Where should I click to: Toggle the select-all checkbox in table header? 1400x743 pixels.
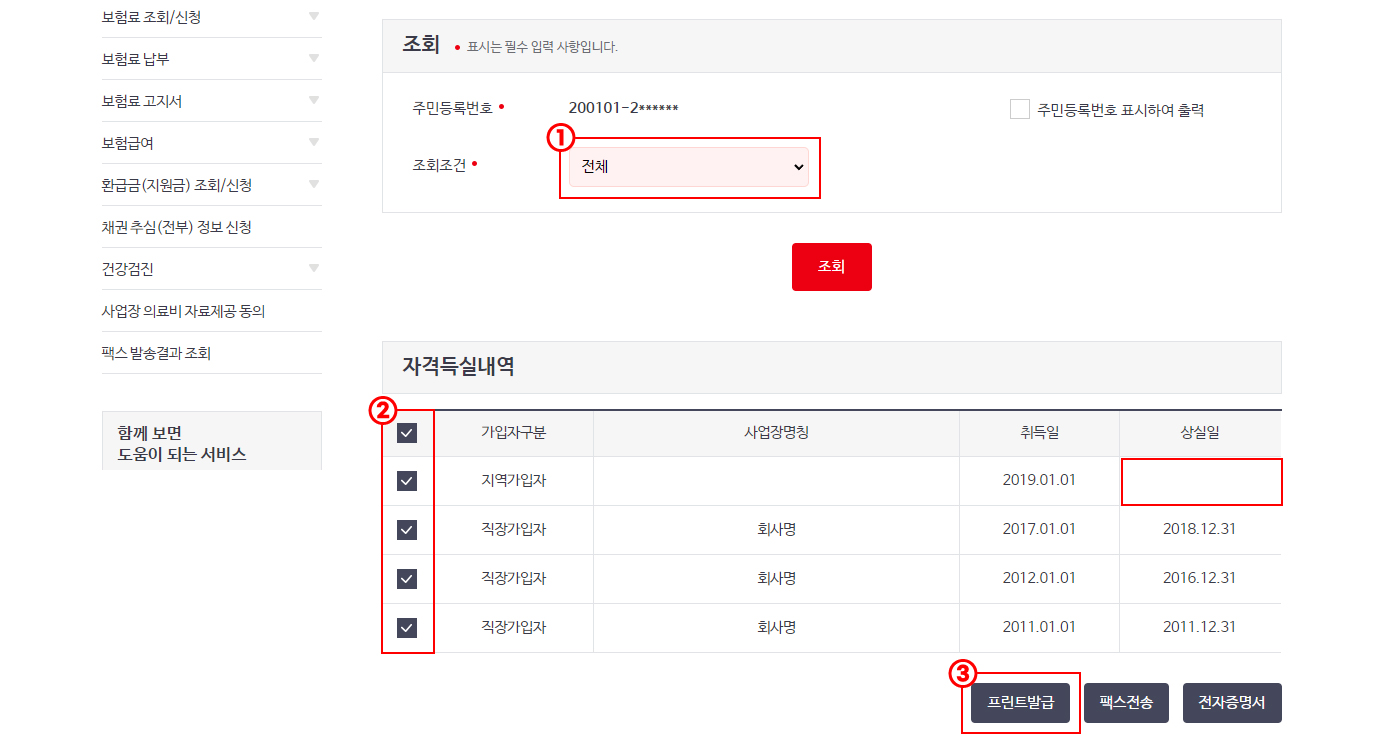click(407, 433)
